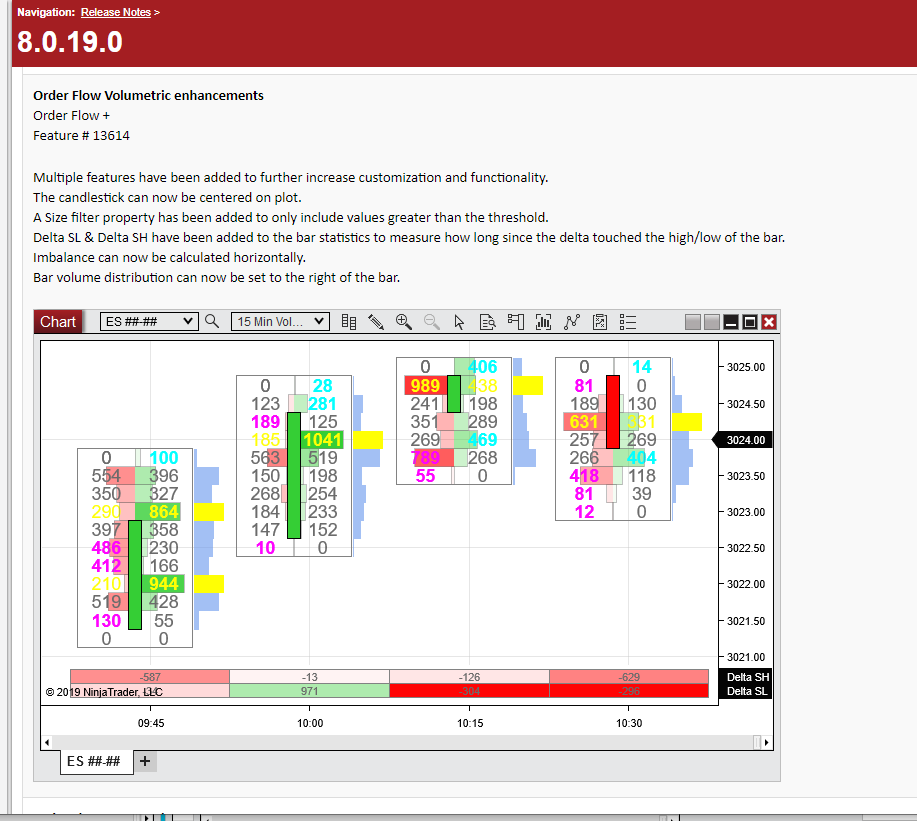Click the -587 Delta SH cell
917x821 pixels.
point(150,677)
